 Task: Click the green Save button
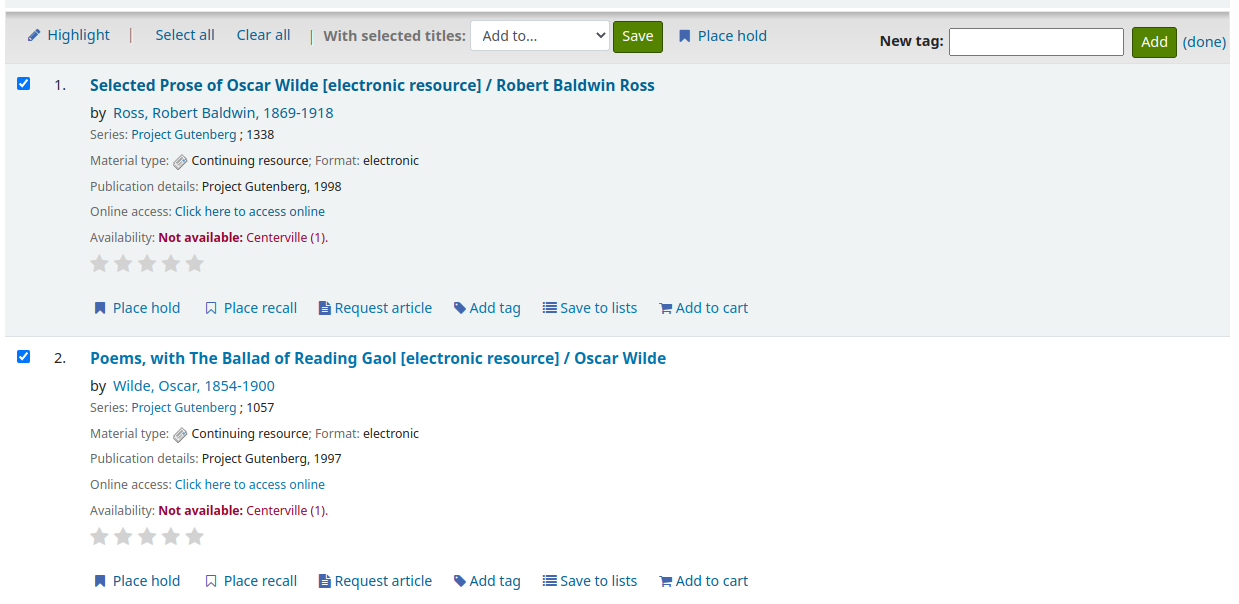coord(637,35)
